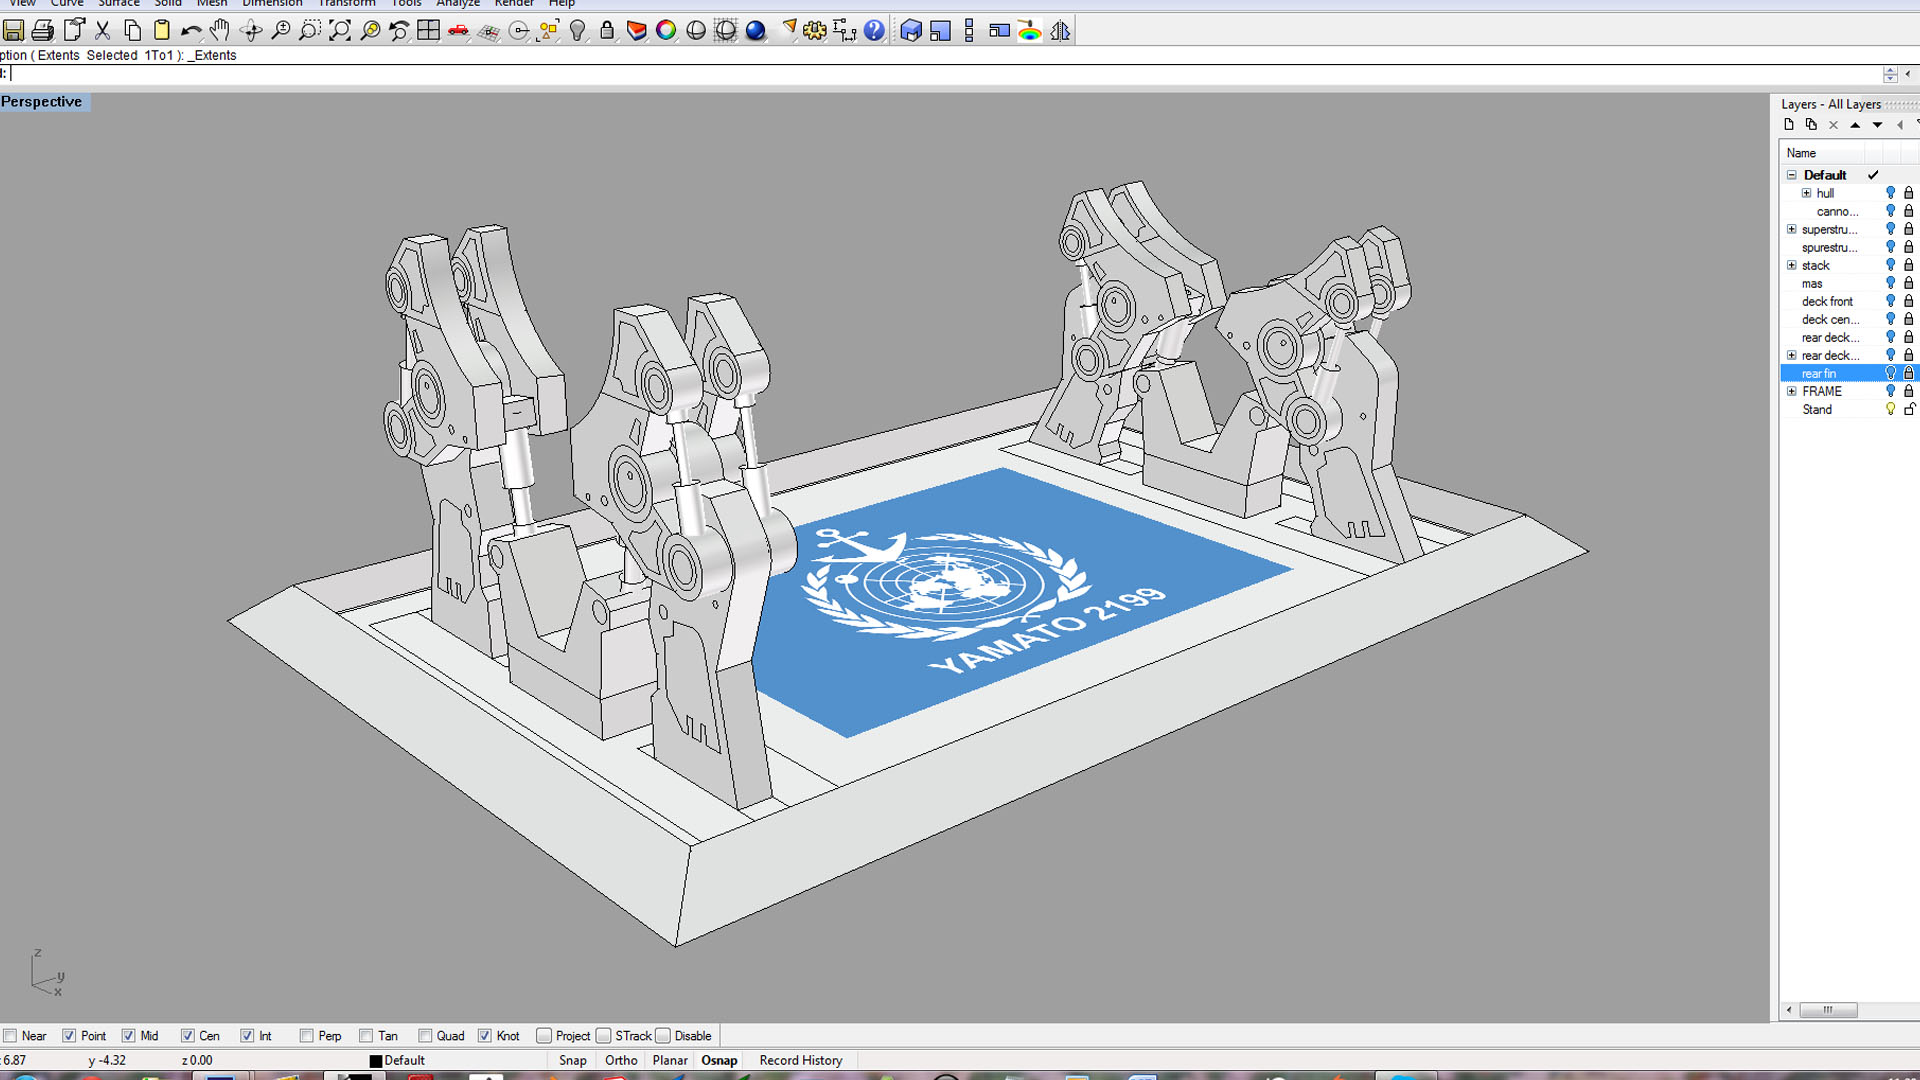Open the Analyze menu
This screenshot has width=1920, height=1080.
coord(458,4)
